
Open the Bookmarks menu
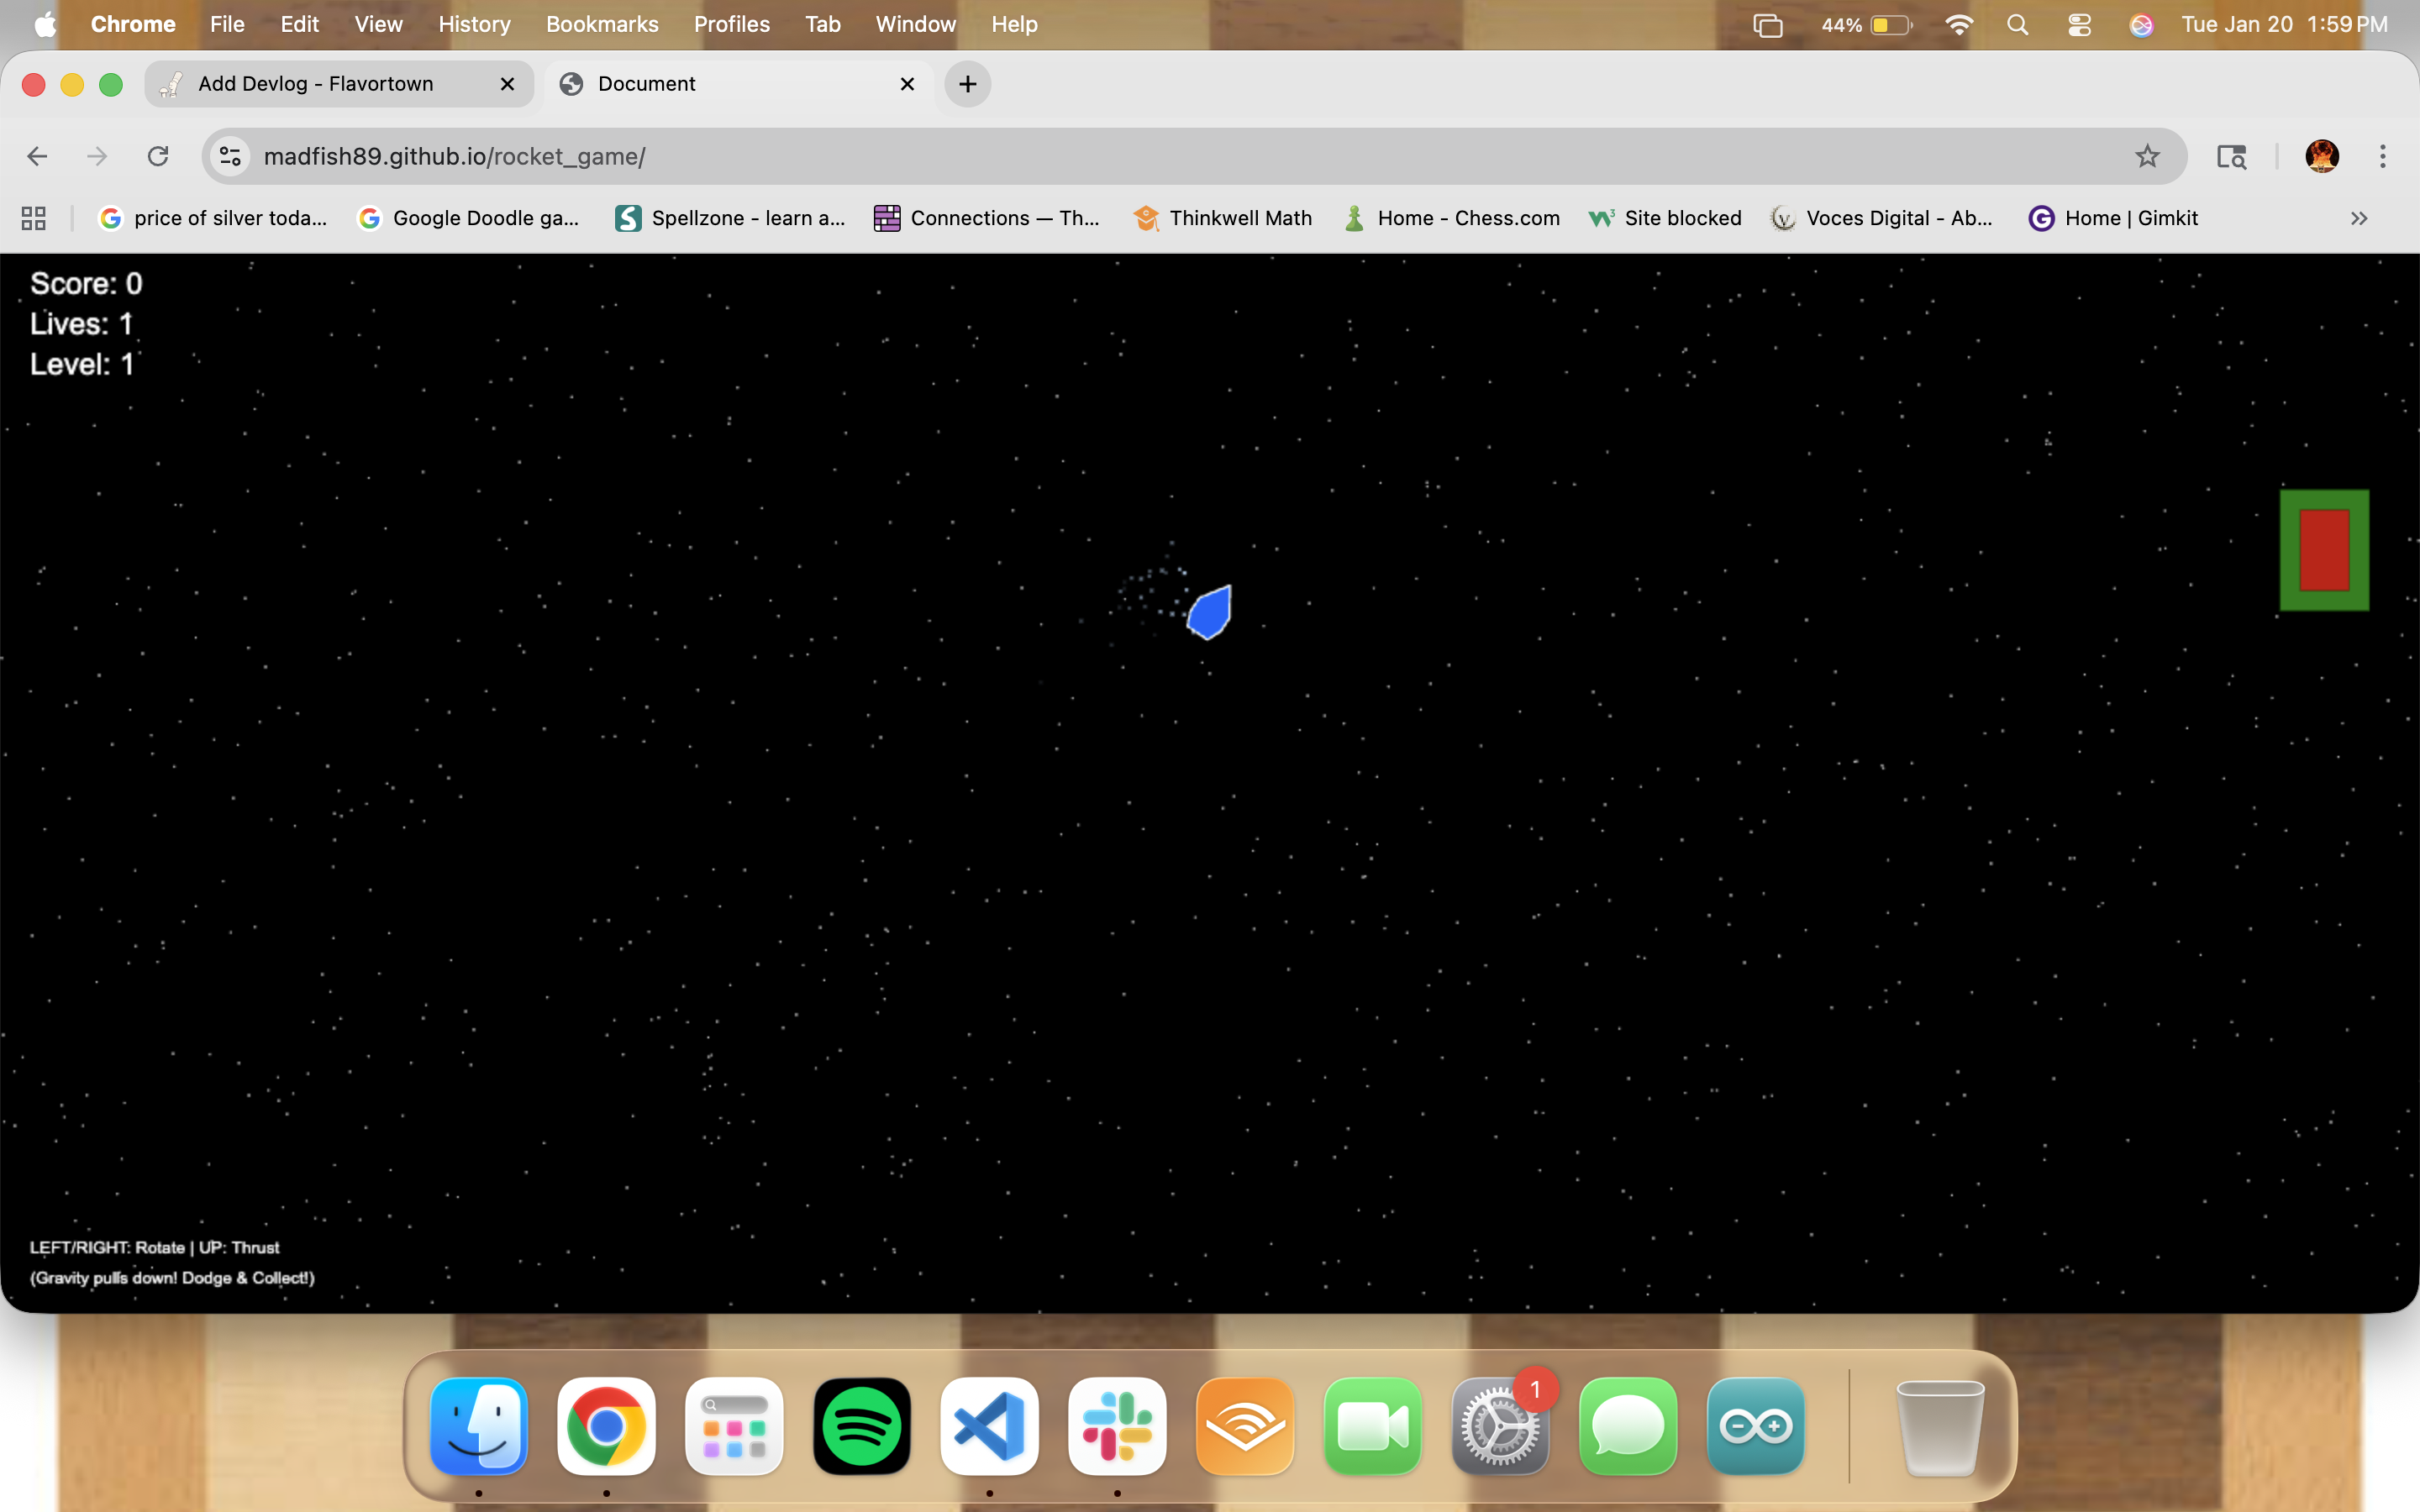tap(601, 24)
